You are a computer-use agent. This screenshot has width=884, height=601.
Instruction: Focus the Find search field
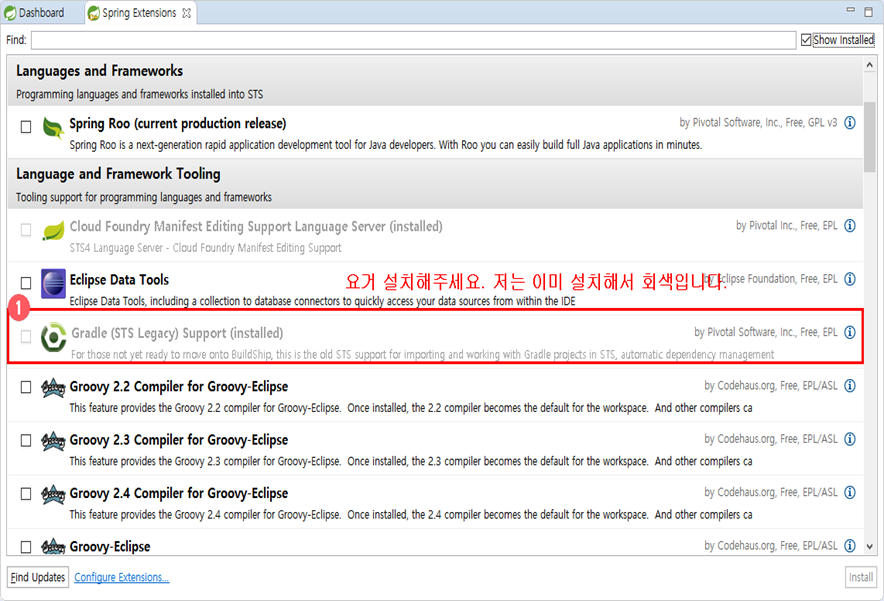coord(413,40)
